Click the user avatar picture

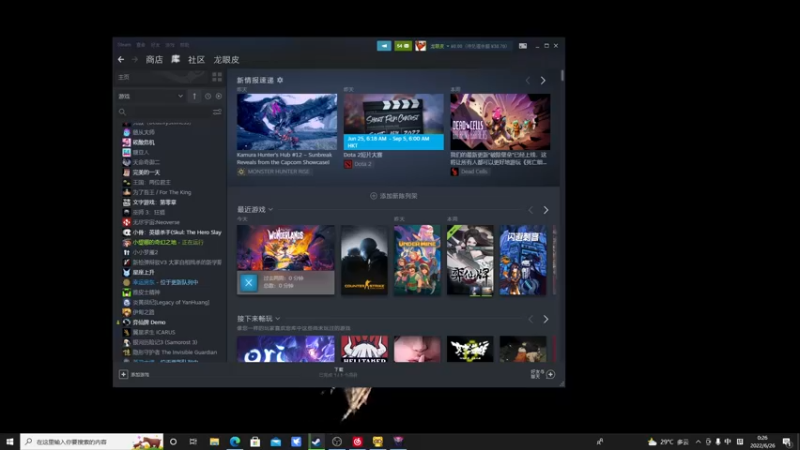(420, 46)
